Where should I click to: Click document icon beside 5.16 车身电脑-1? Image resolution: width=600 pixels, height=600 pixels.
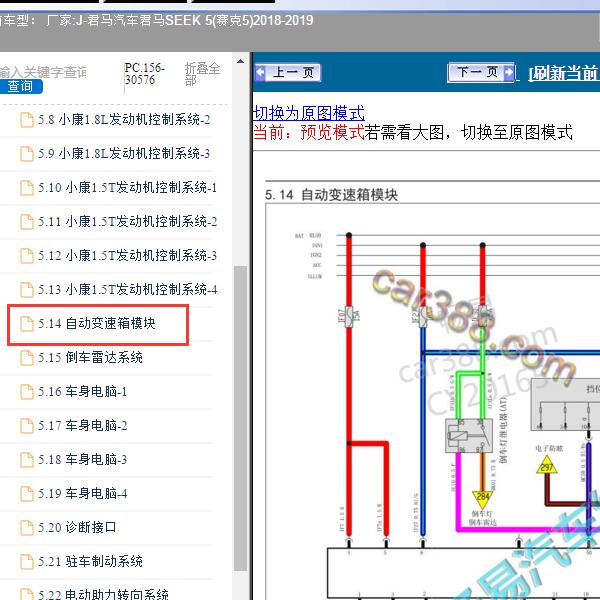coord(27,391)
